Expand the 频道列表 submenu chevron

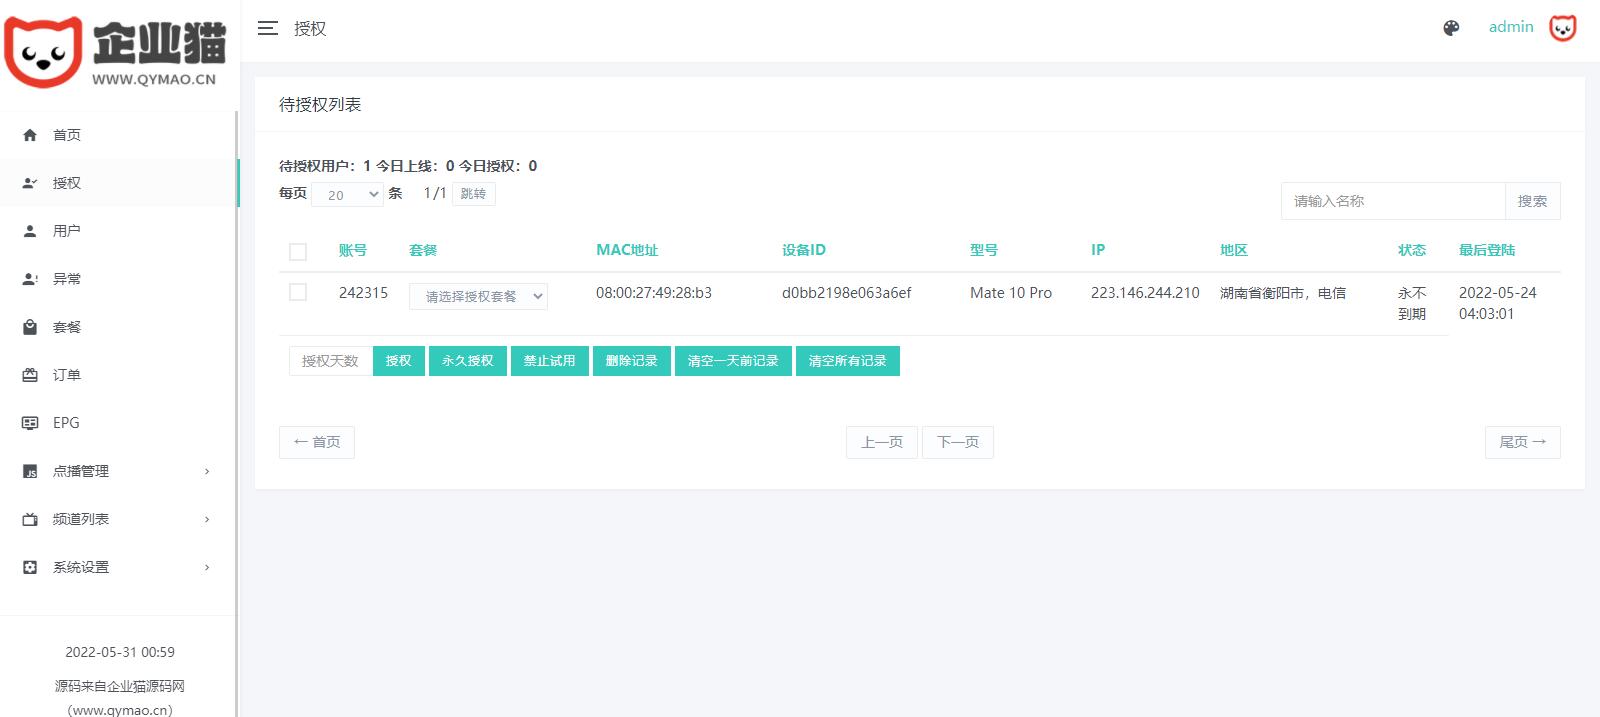[x=207, y=519]
